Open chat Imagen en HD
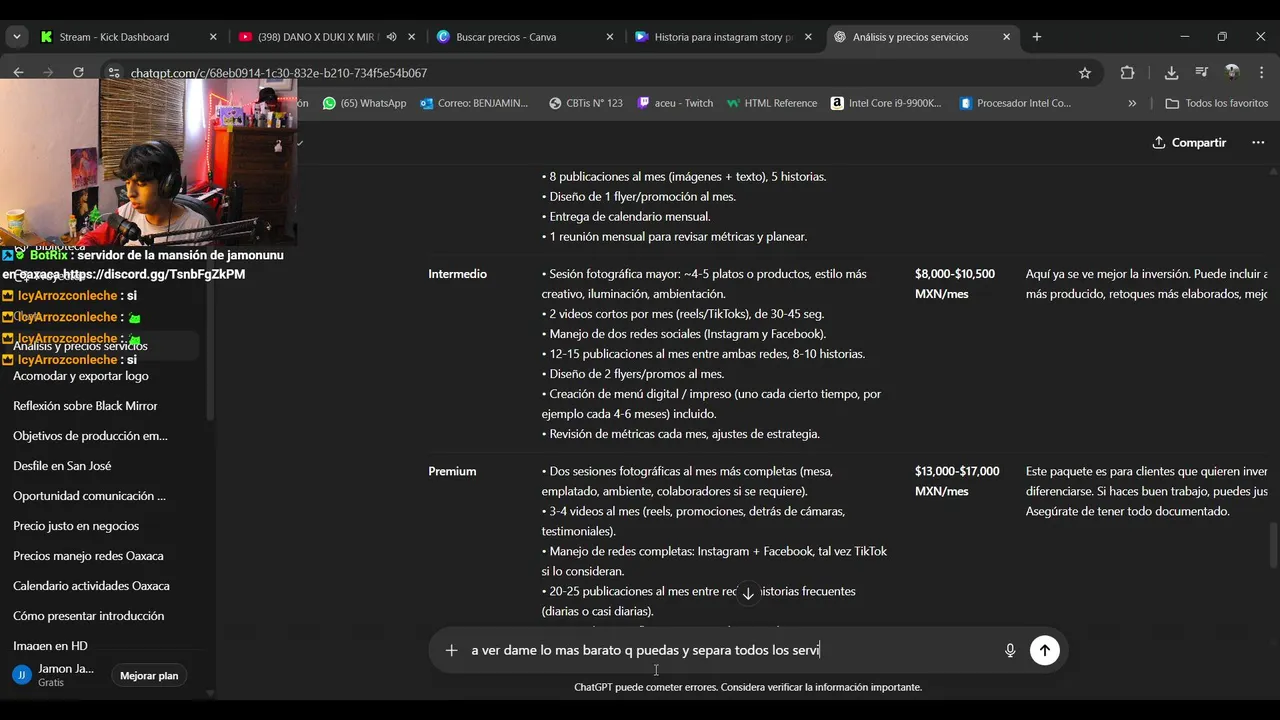This screenshot has height=720, width=1280. coord(50,646)
